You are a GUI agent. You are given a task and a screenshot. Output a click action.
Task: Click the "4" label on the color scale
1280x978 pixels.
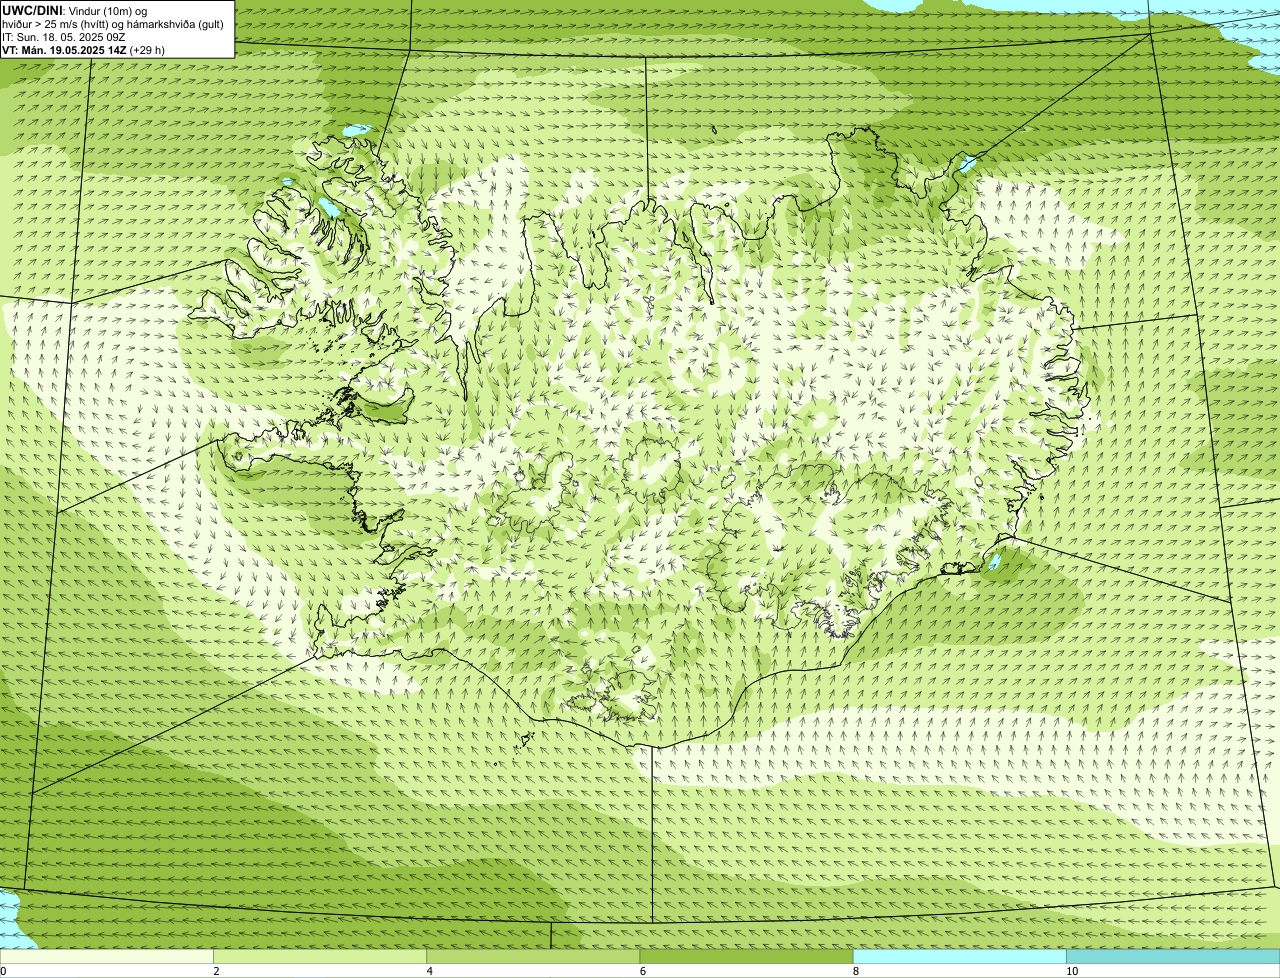(429, 971)
